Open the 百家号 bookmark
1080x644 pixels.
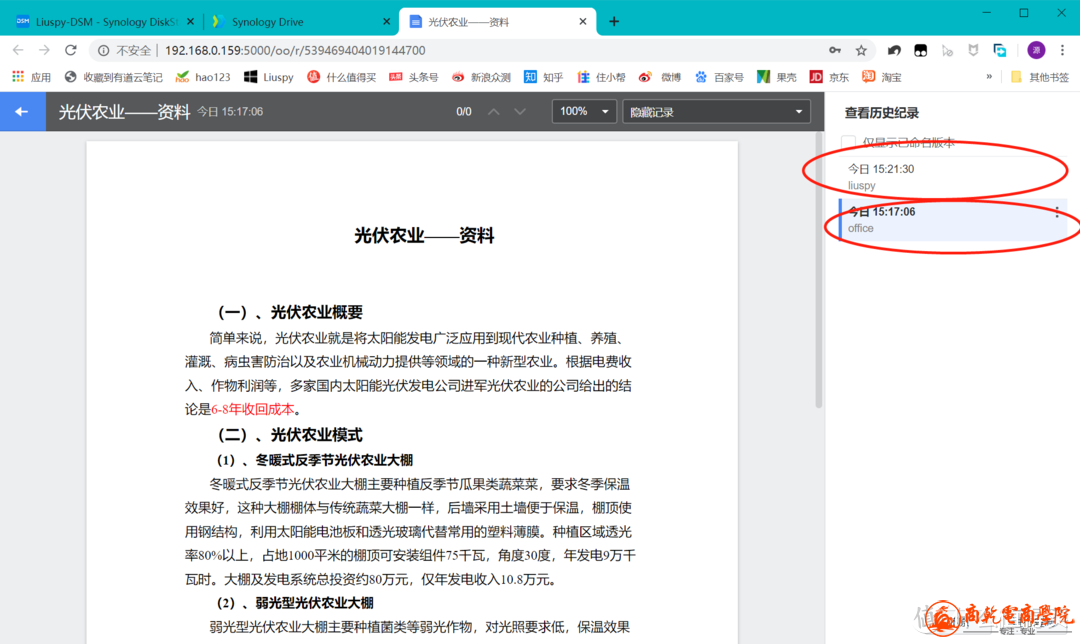coord(718,77)
